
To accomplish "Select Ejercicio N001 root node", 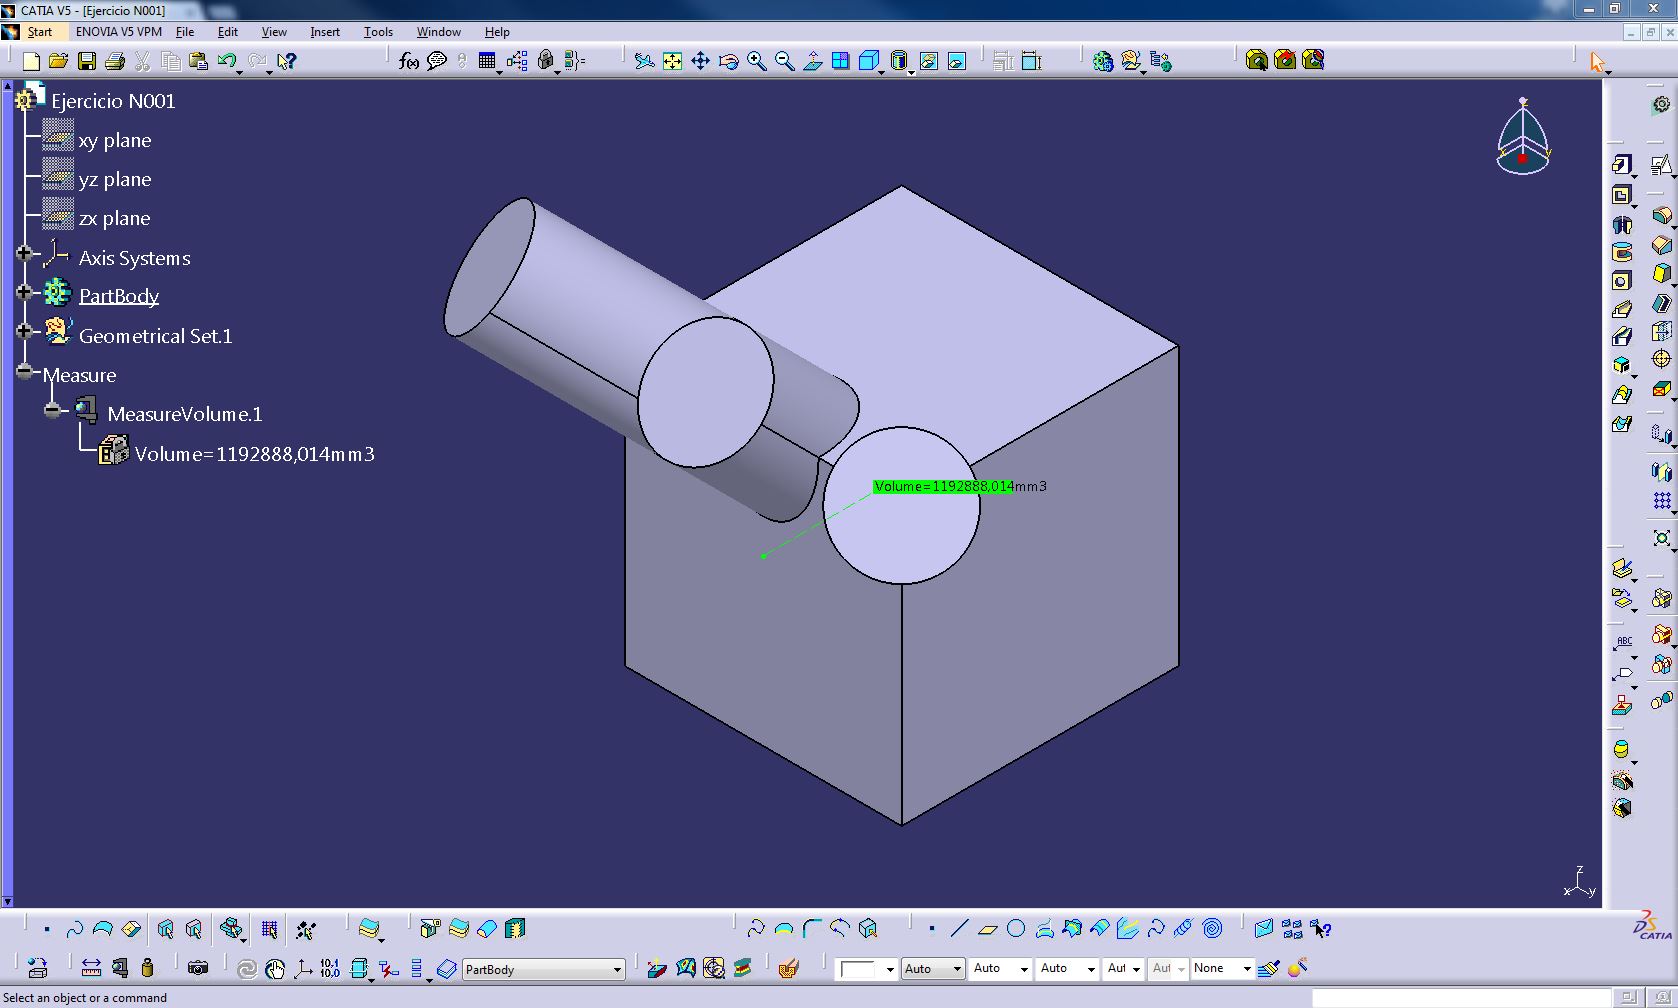I will tap(113, 102).
